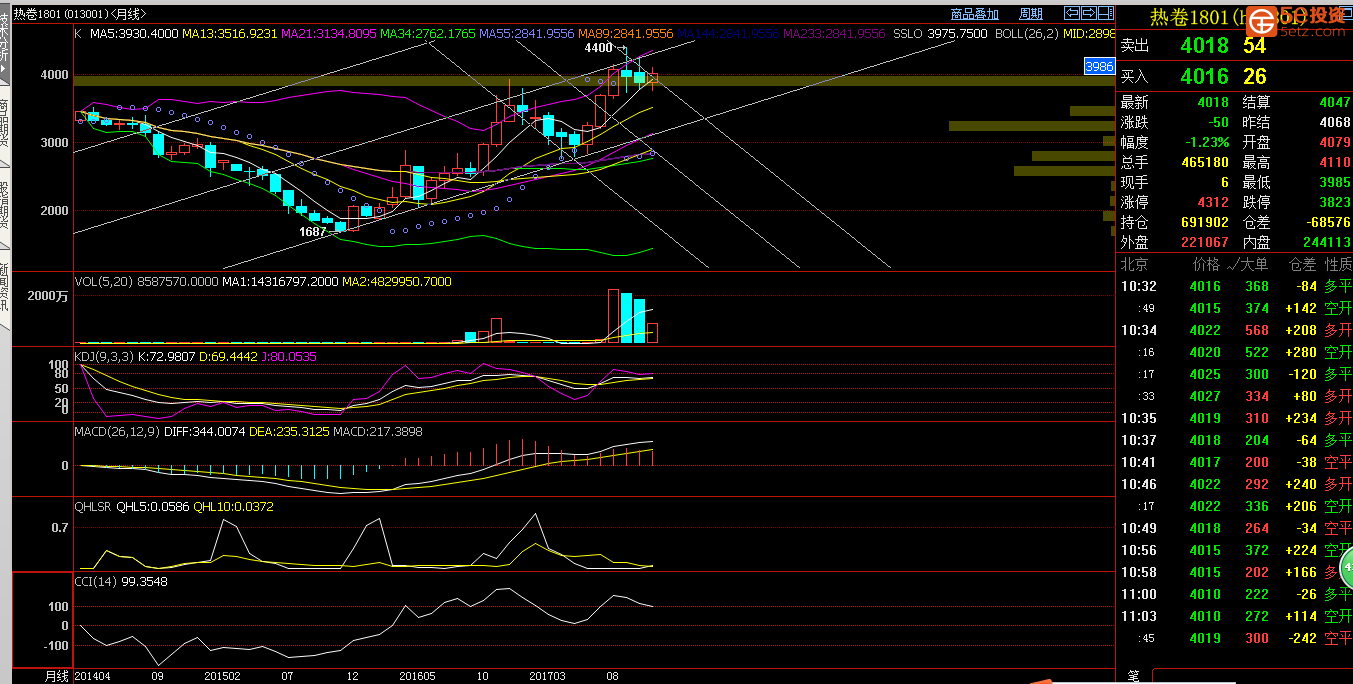Select the 11:03 trade row
This screenshot has height=684, width=1353.
pos(1235,616)
